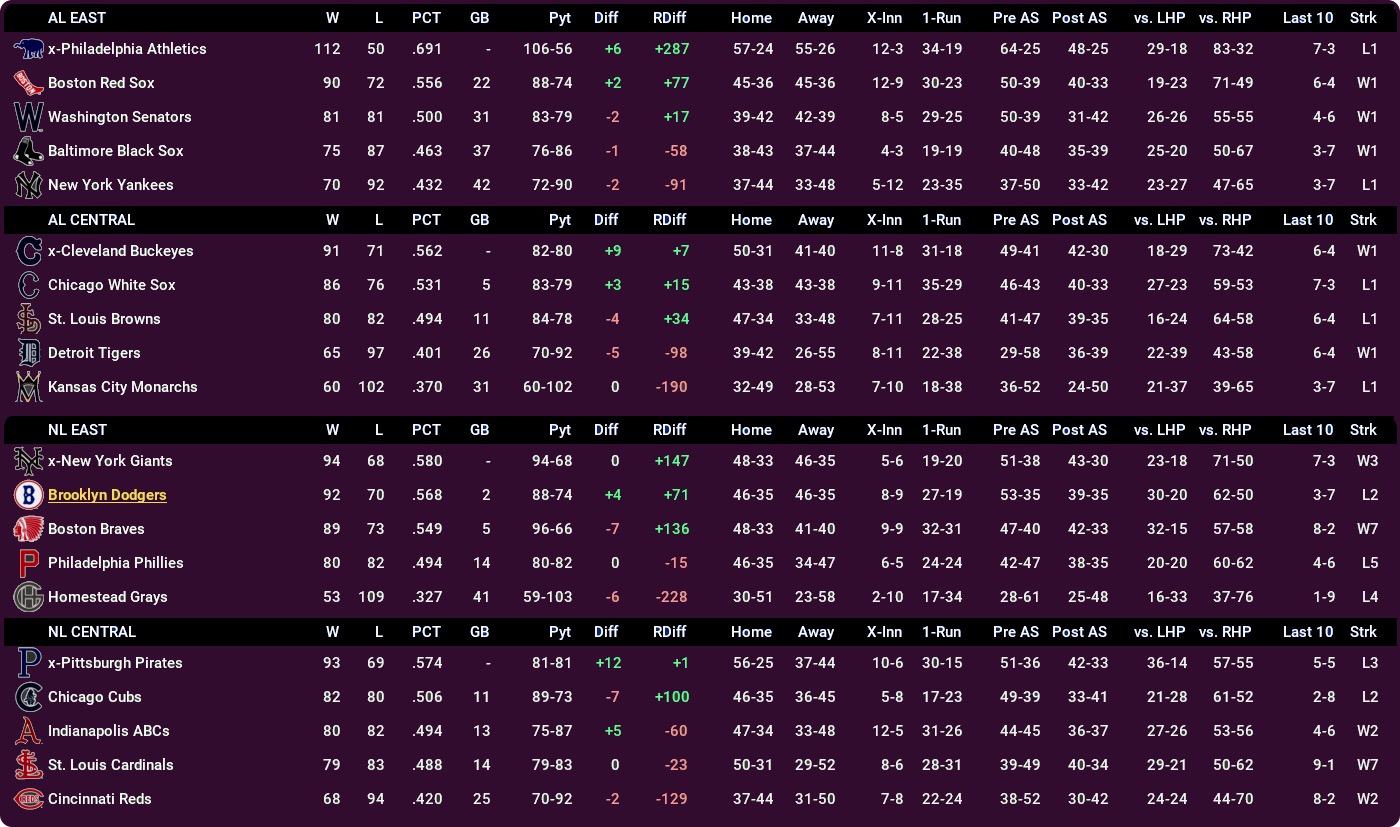
Task: Sort NL Central by W column header
Action: [332, 632]
